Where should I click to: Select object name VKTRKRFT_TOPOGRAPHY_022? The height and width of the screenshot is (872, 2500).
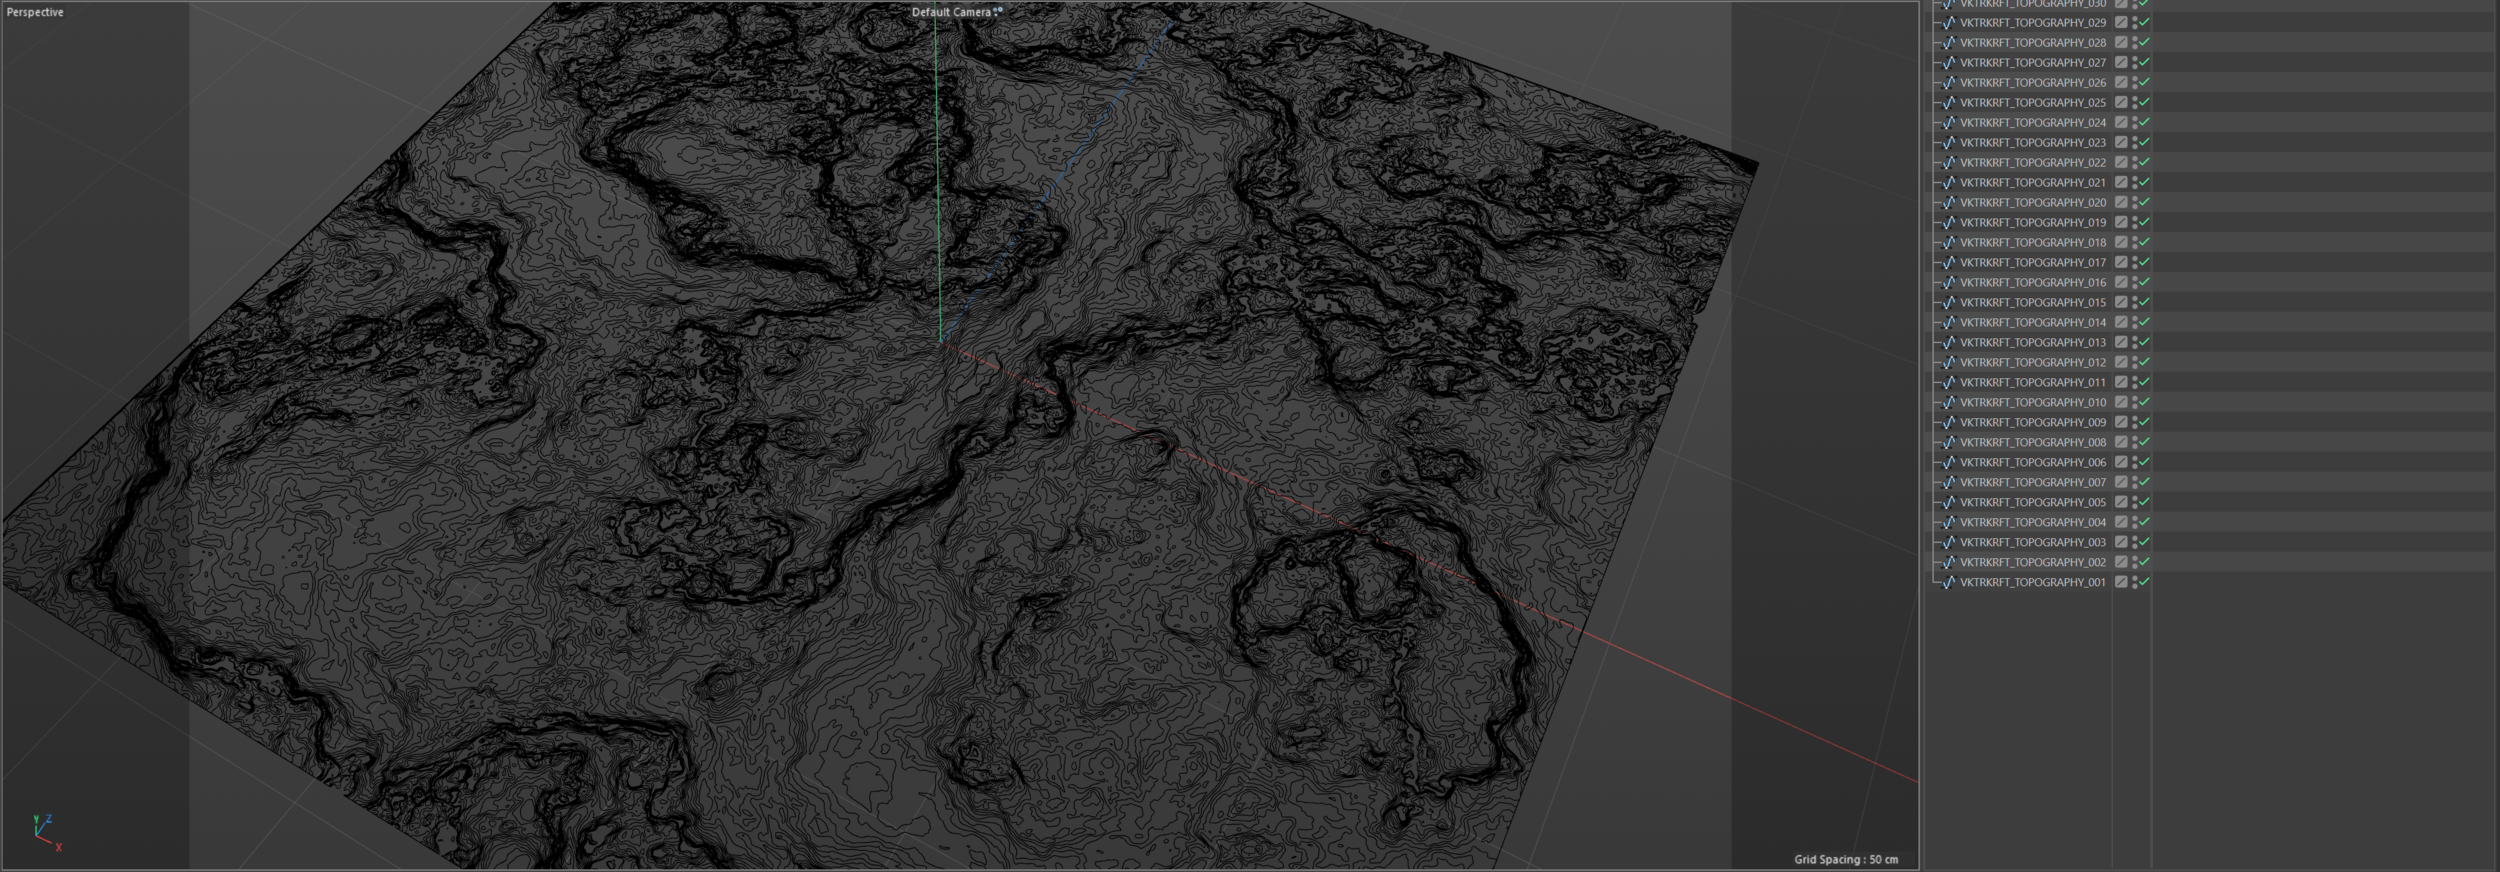point(2032,163)
